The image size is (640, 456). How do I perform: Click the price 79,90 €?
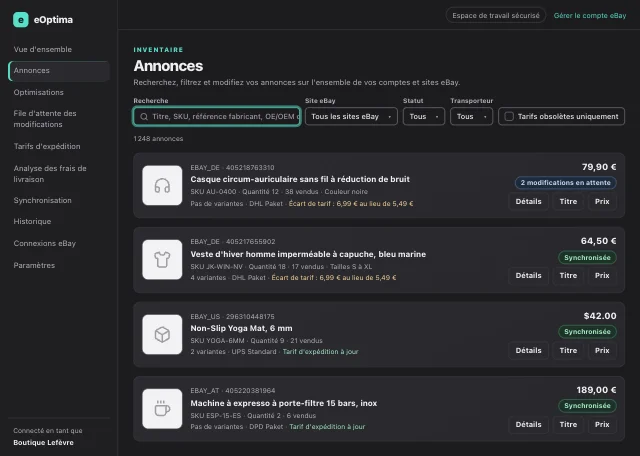click(599, 167)
